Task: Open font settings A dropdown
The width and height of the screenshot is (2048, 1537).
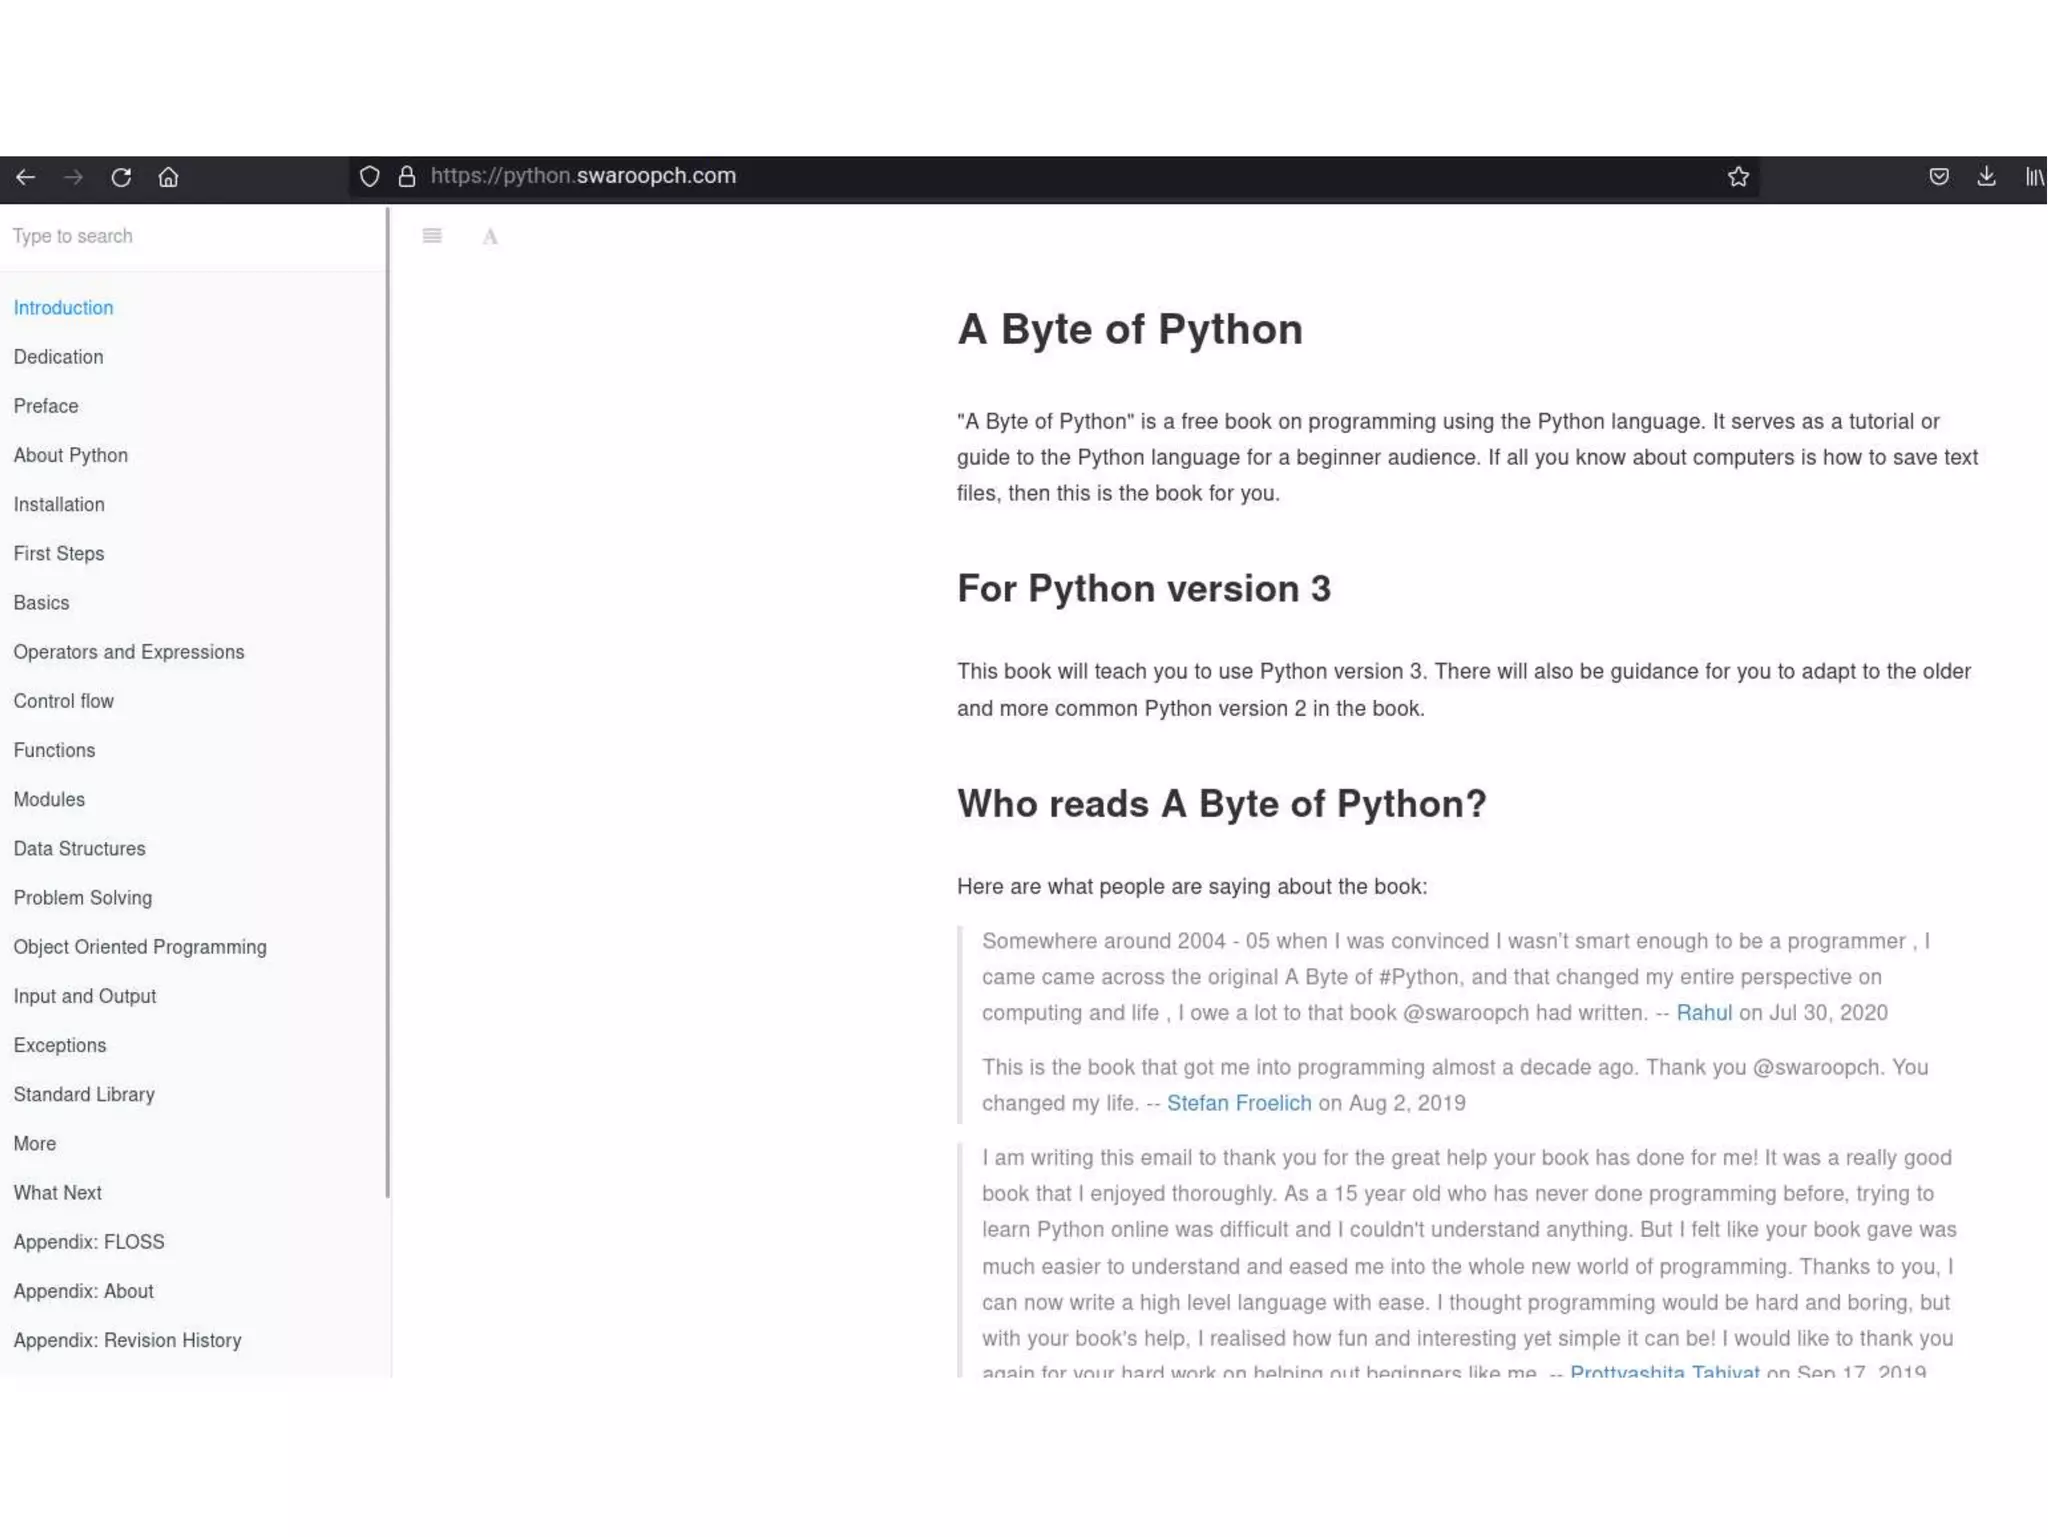Action: tap(490, 237)
